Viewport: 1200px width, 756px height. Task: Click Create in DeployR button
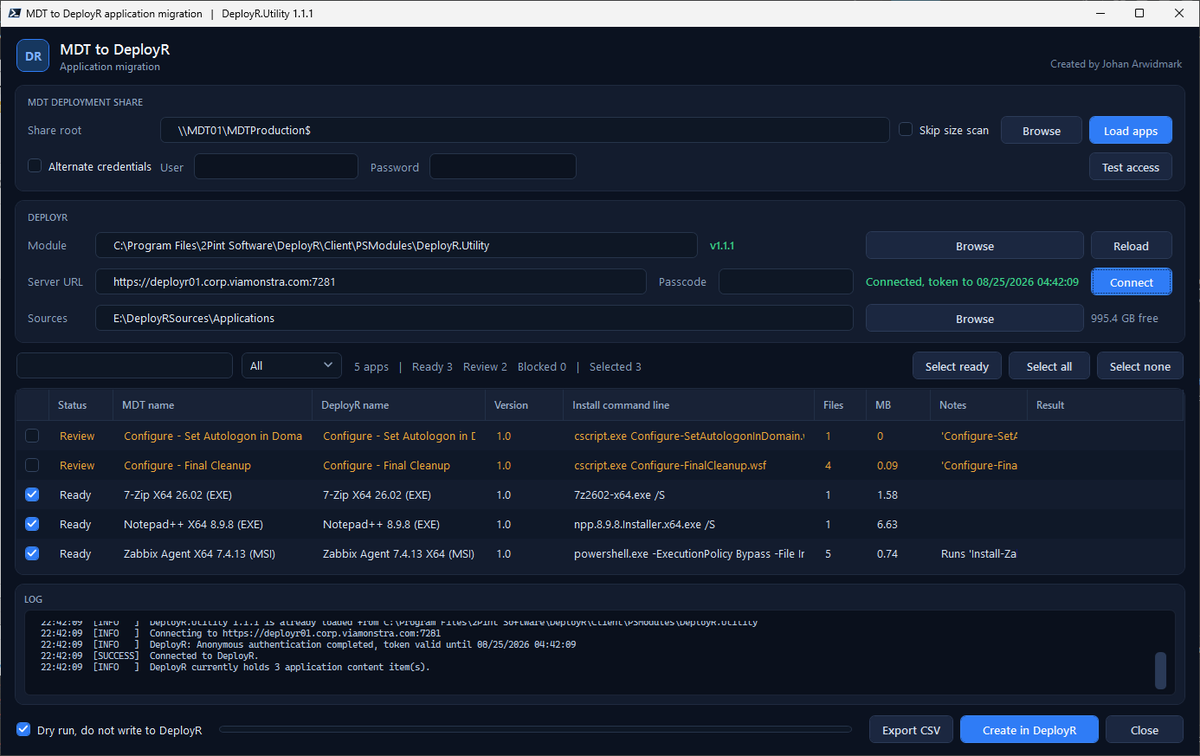coord(1029,730)
